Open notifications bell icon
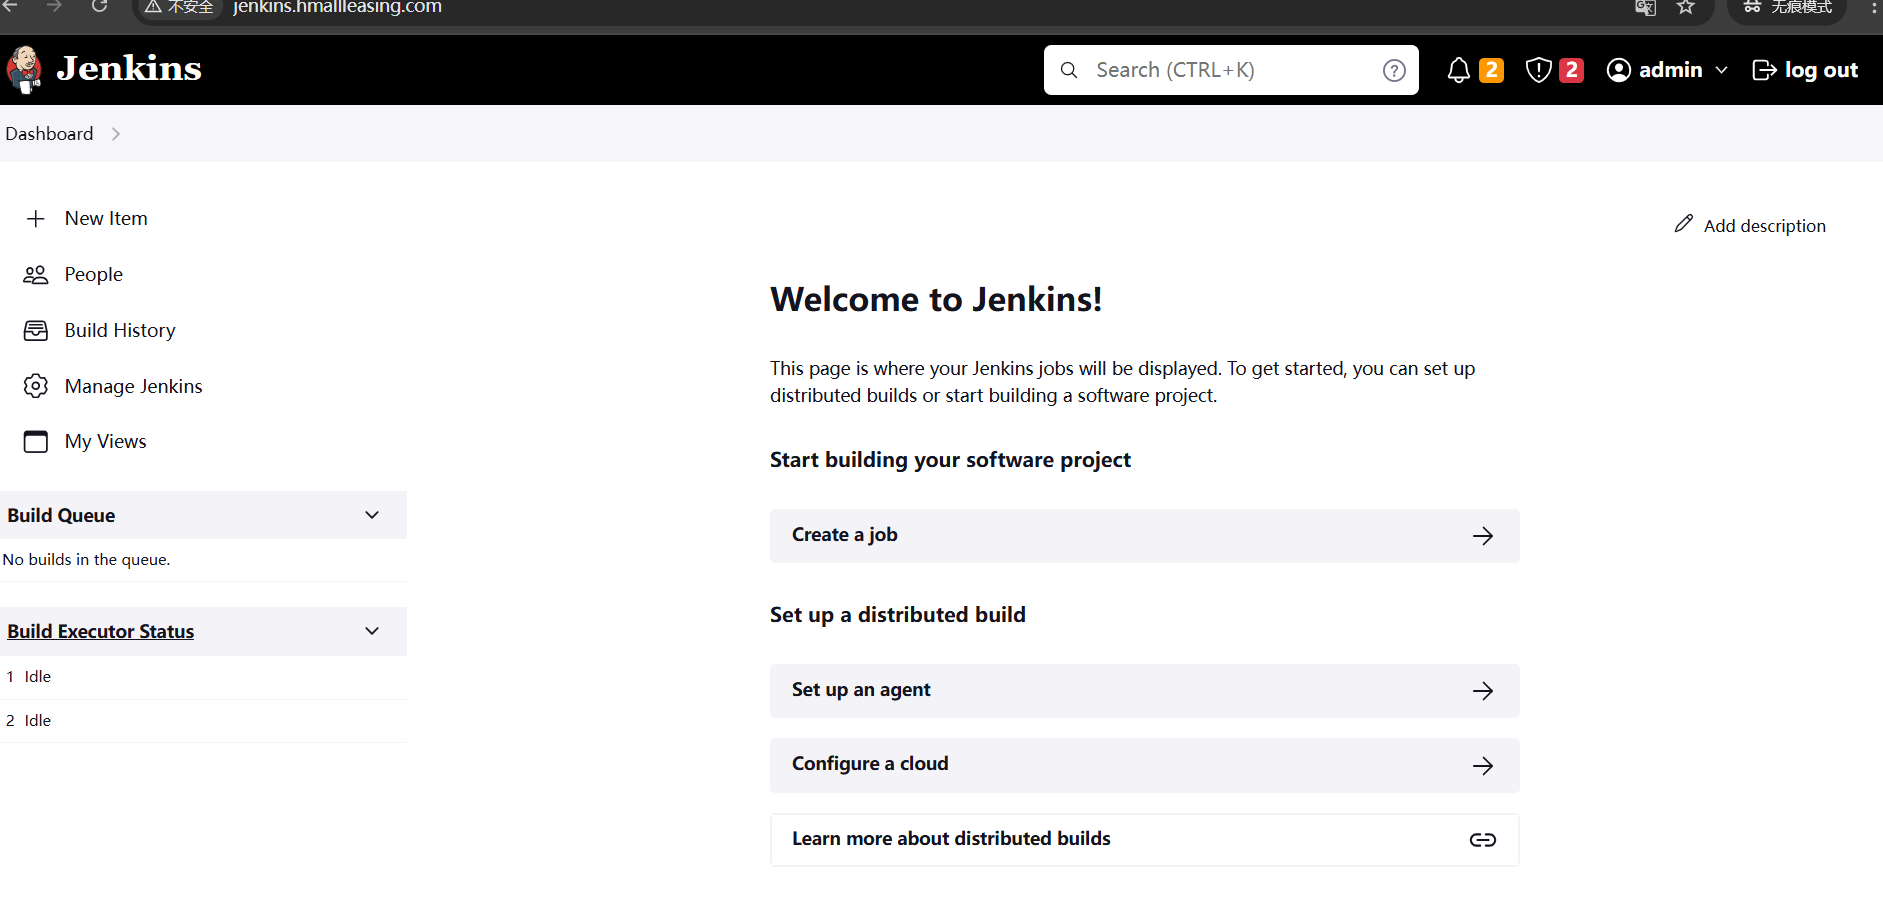1883x915 pixels. [x=1459, y=70]
